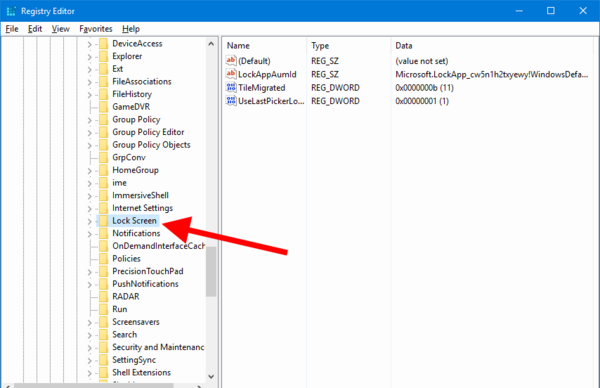Expand the Lock Screen key

(x=89, y=221)
